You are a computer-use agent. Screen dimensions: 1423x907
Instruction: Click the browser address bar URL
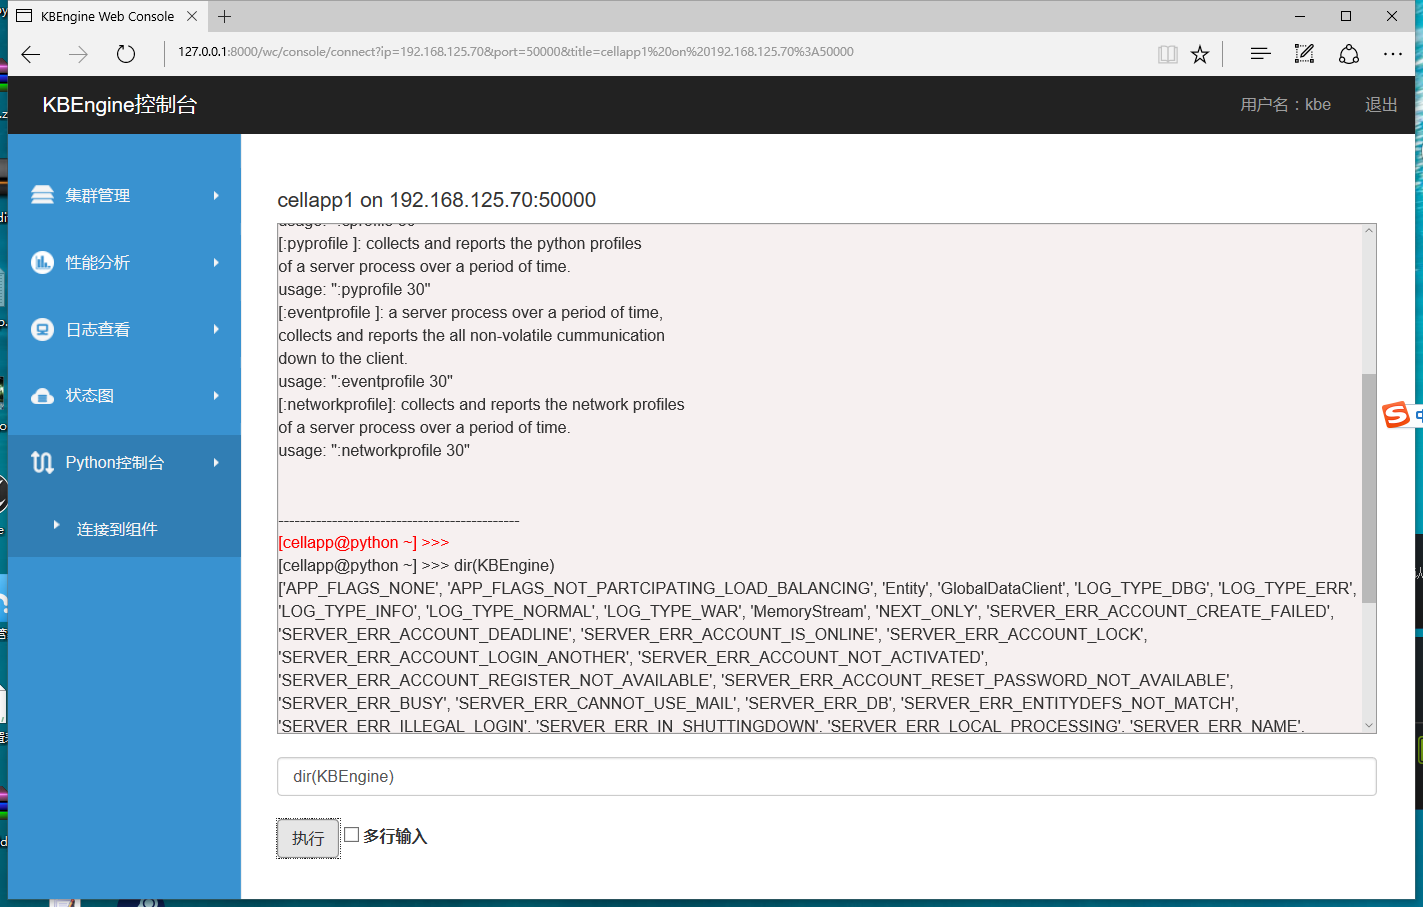pos(516,52)
